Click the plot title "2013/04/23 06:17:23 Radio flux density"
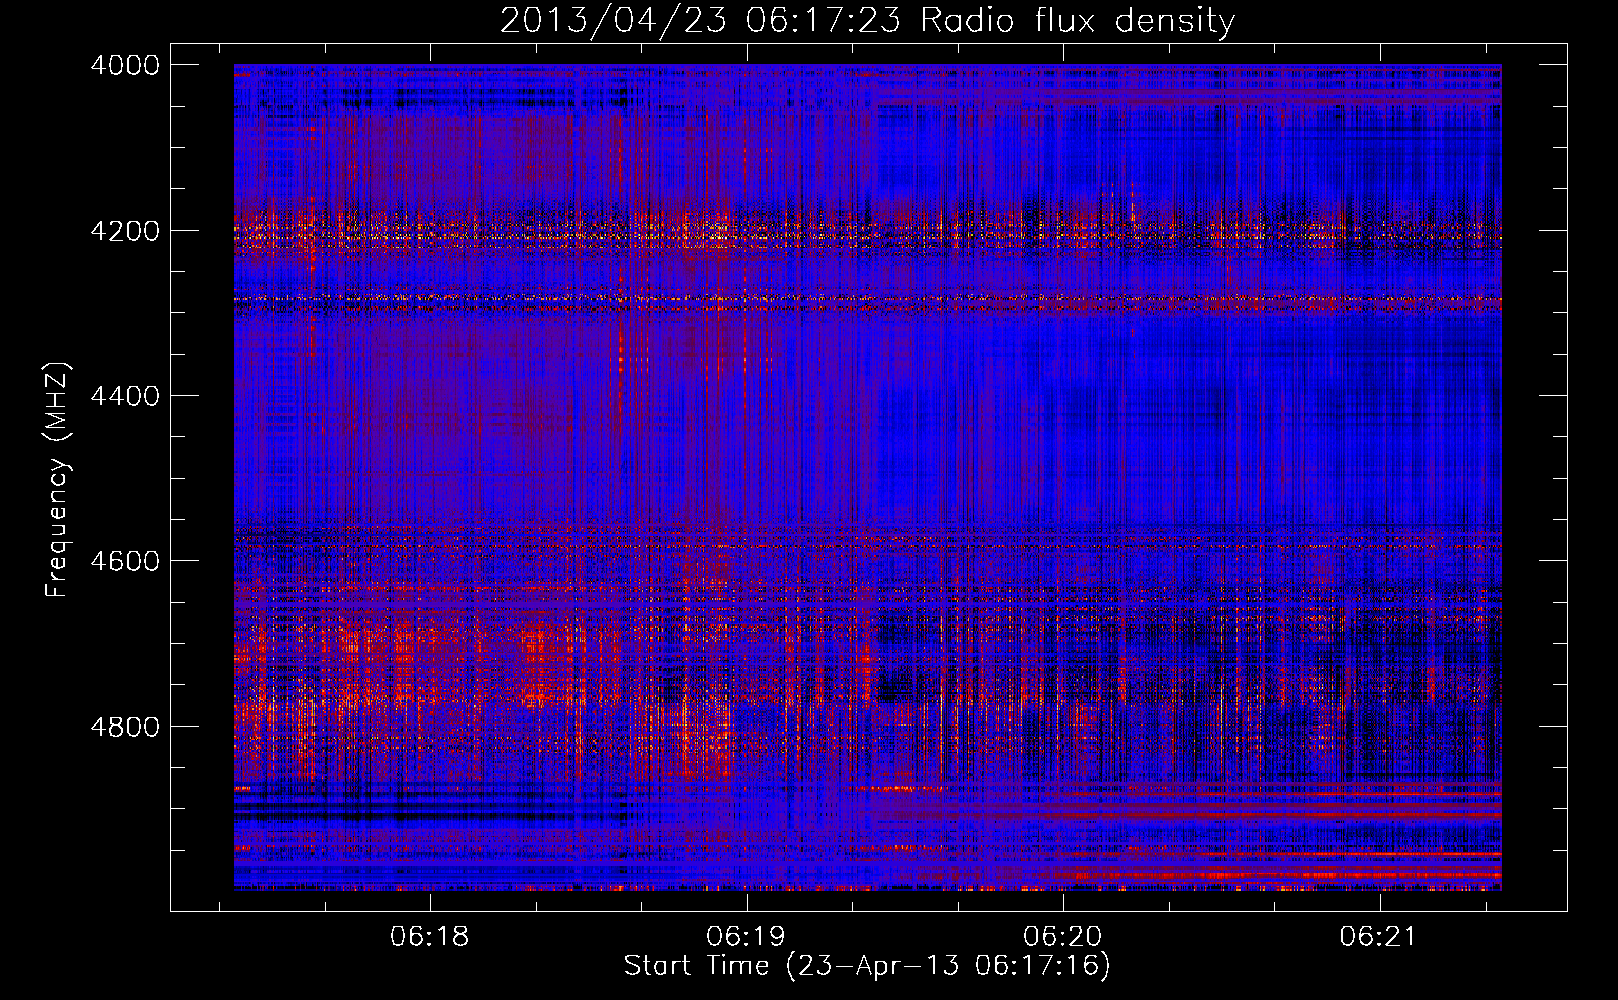This screenshot has width=1618, height=1000. pyautogui.click(x=867, y=21)
